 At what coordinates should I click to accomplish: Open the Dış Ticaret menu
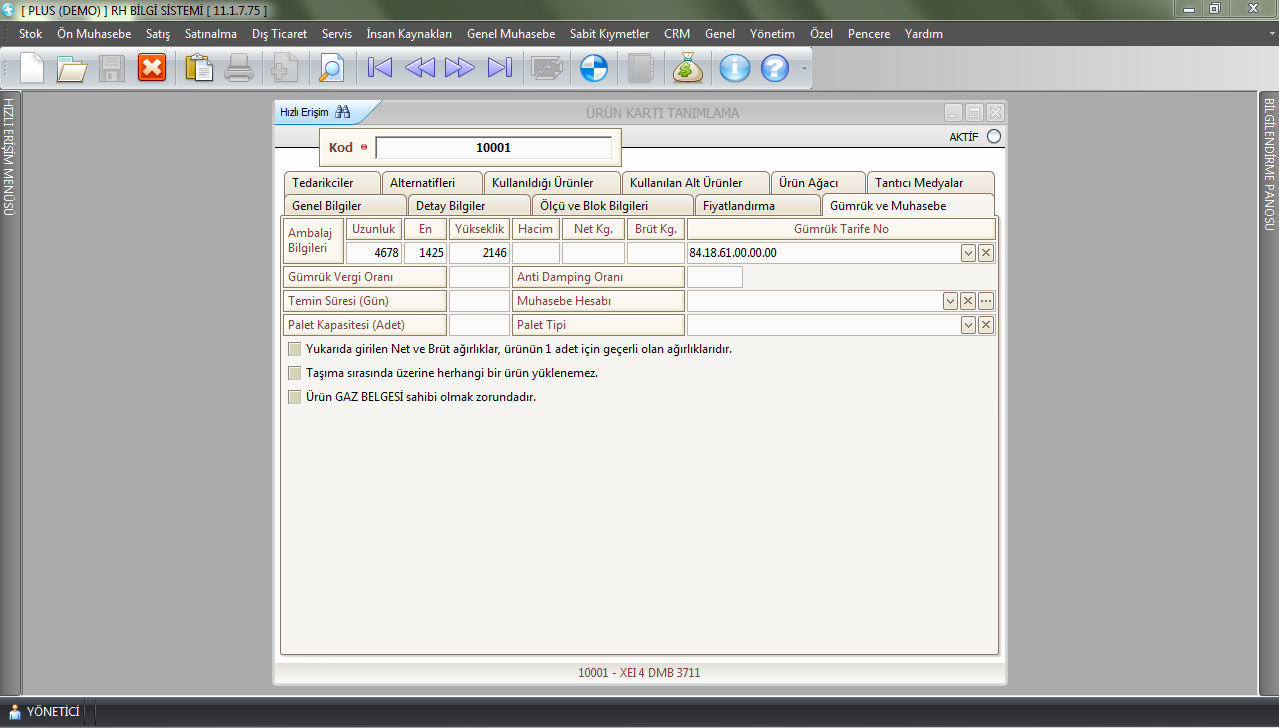(x=279, y=34)
